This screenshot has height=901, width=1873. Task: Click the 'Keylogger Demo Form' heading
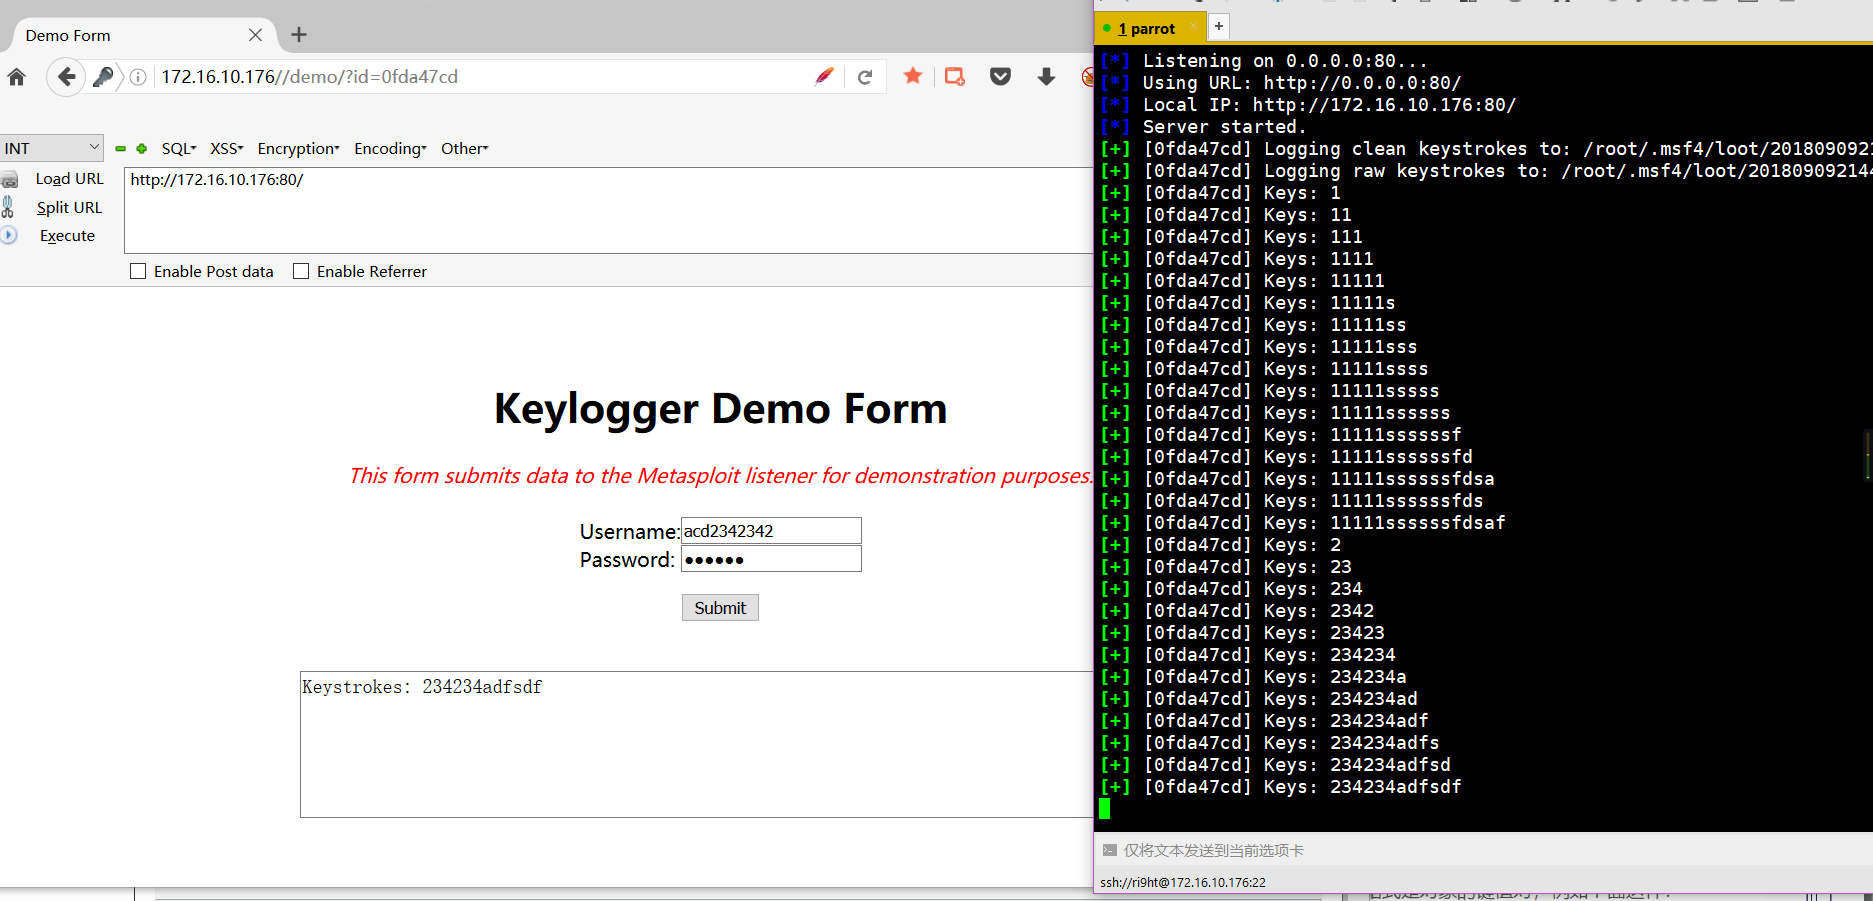pos(720,408)
